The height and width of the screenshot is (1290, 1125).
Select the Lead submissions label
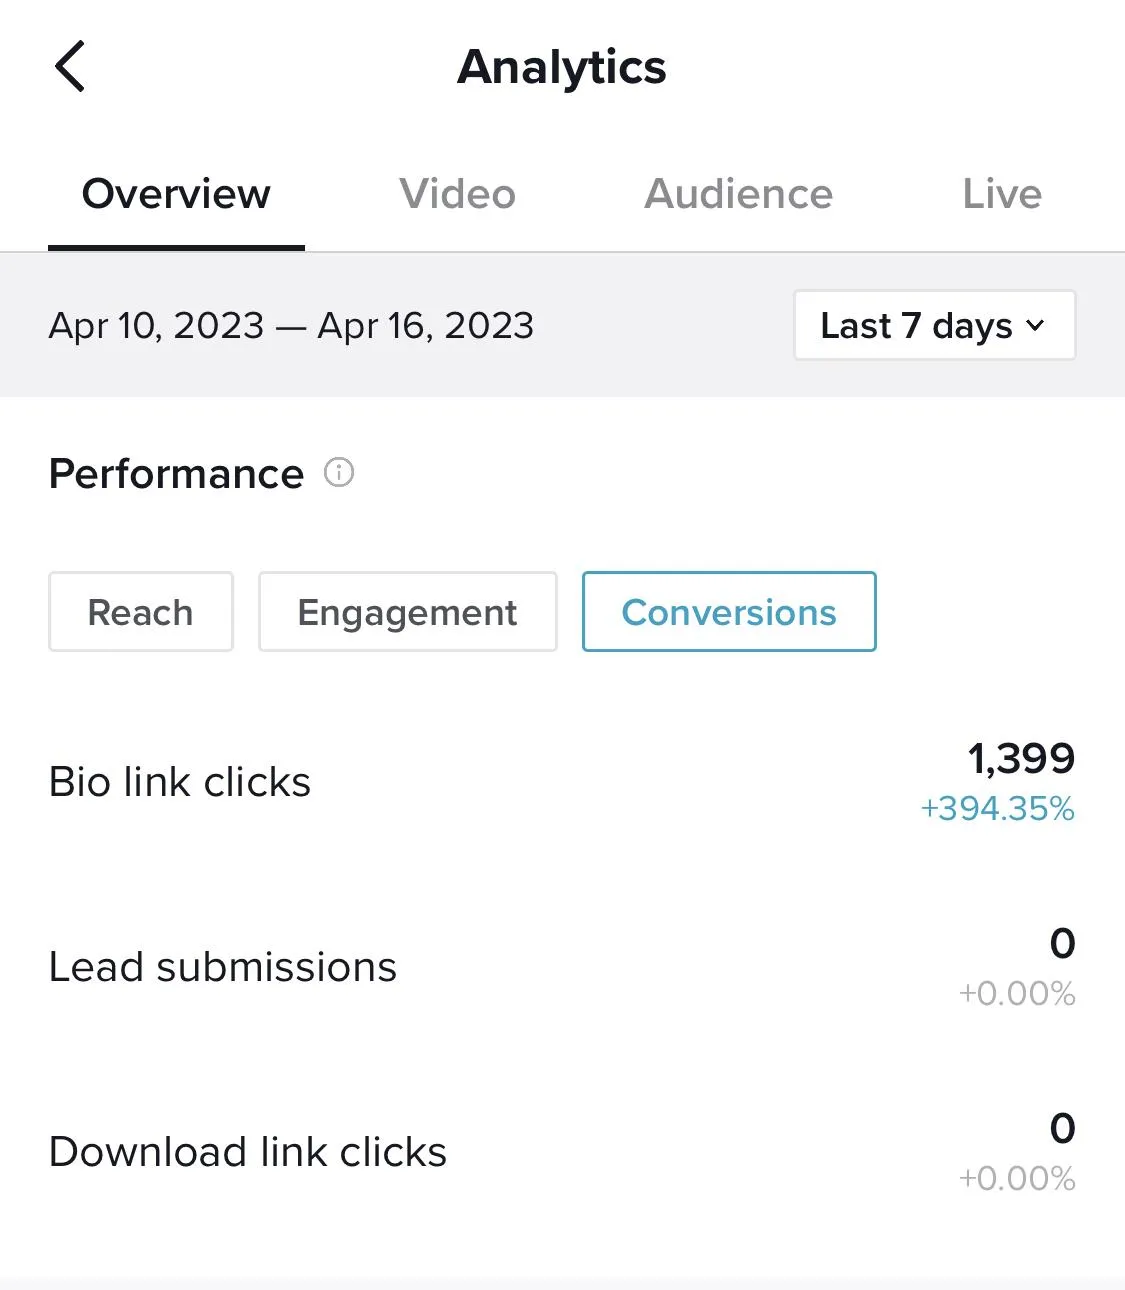(223, 967)
